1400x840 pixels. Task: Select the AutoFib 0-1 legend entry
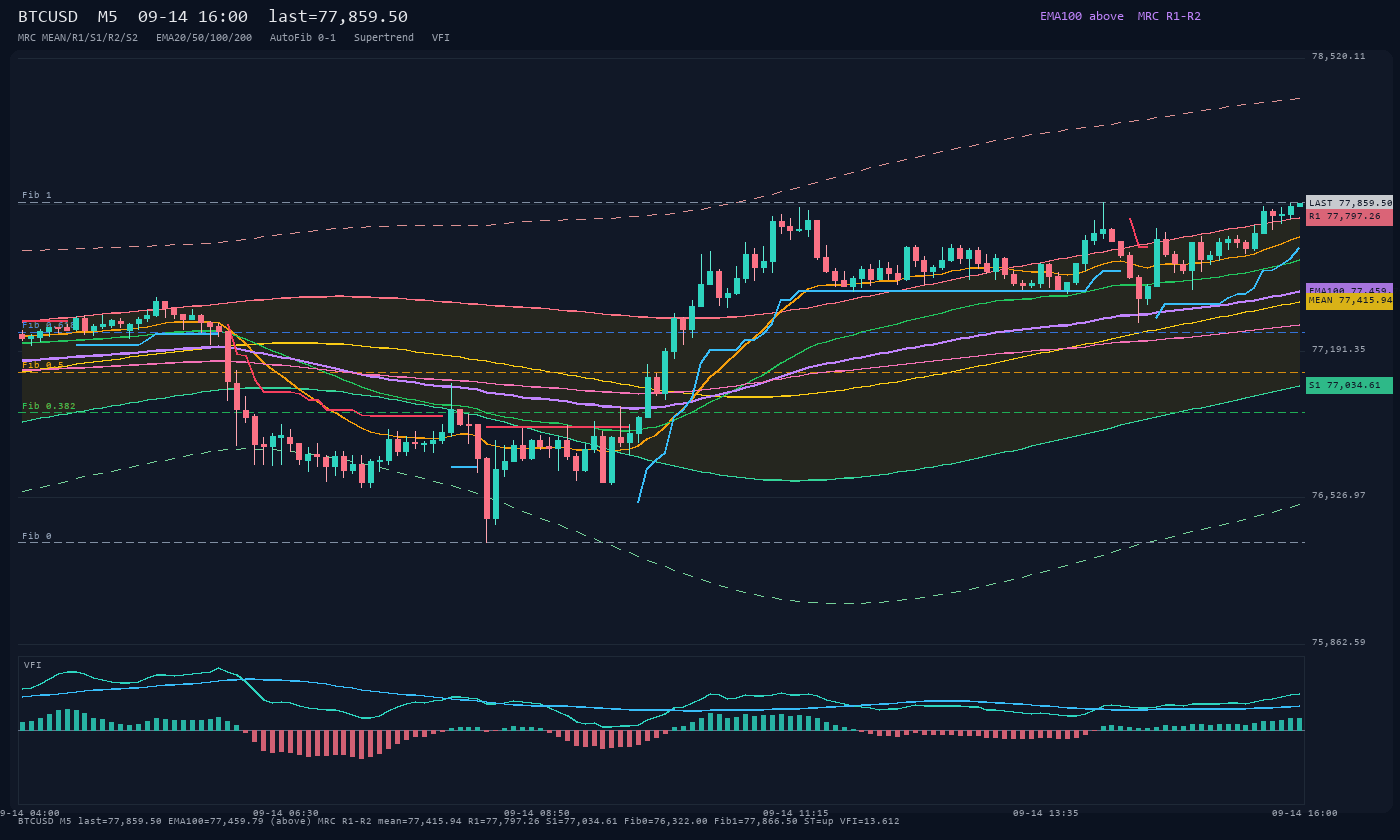pyautogui.click(x=303, y=37)
